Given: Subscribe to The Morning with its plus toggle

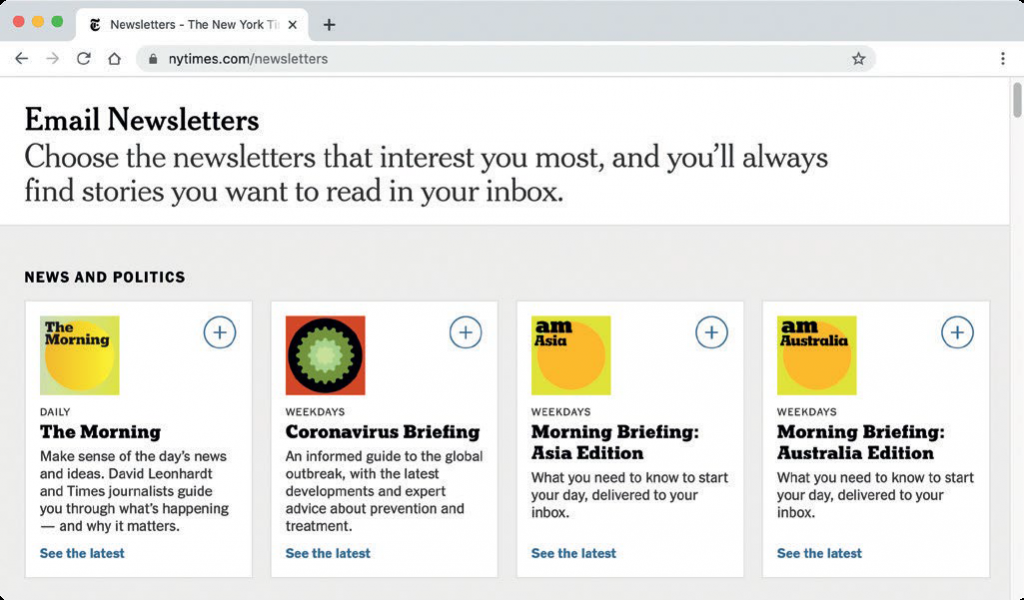Looking at the screenshot, I should [x=220, y=332].
